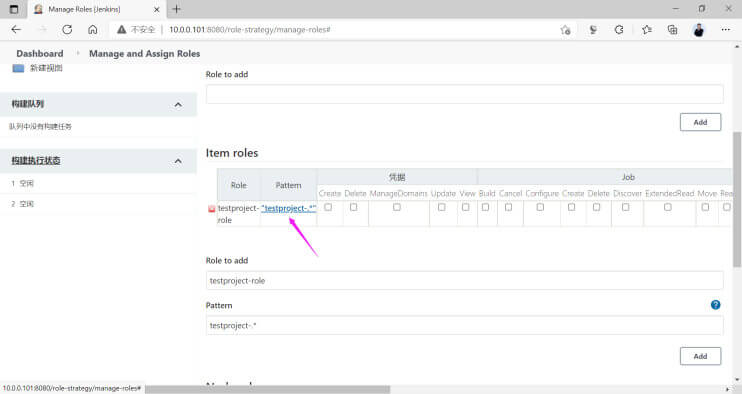Enable Job Configure for testproject-role
The width and height of the screenshot is (742, 394).
coord(540,207)
